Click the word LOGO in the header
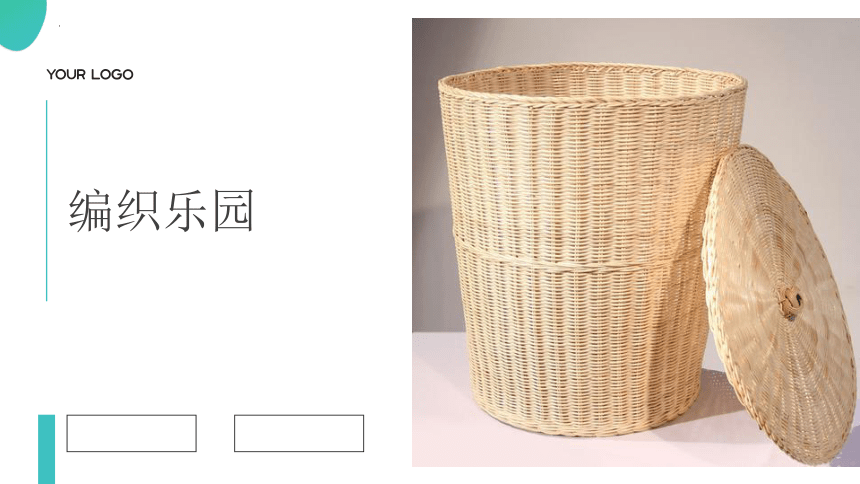860x484 pixels. (x=112, y=75)
